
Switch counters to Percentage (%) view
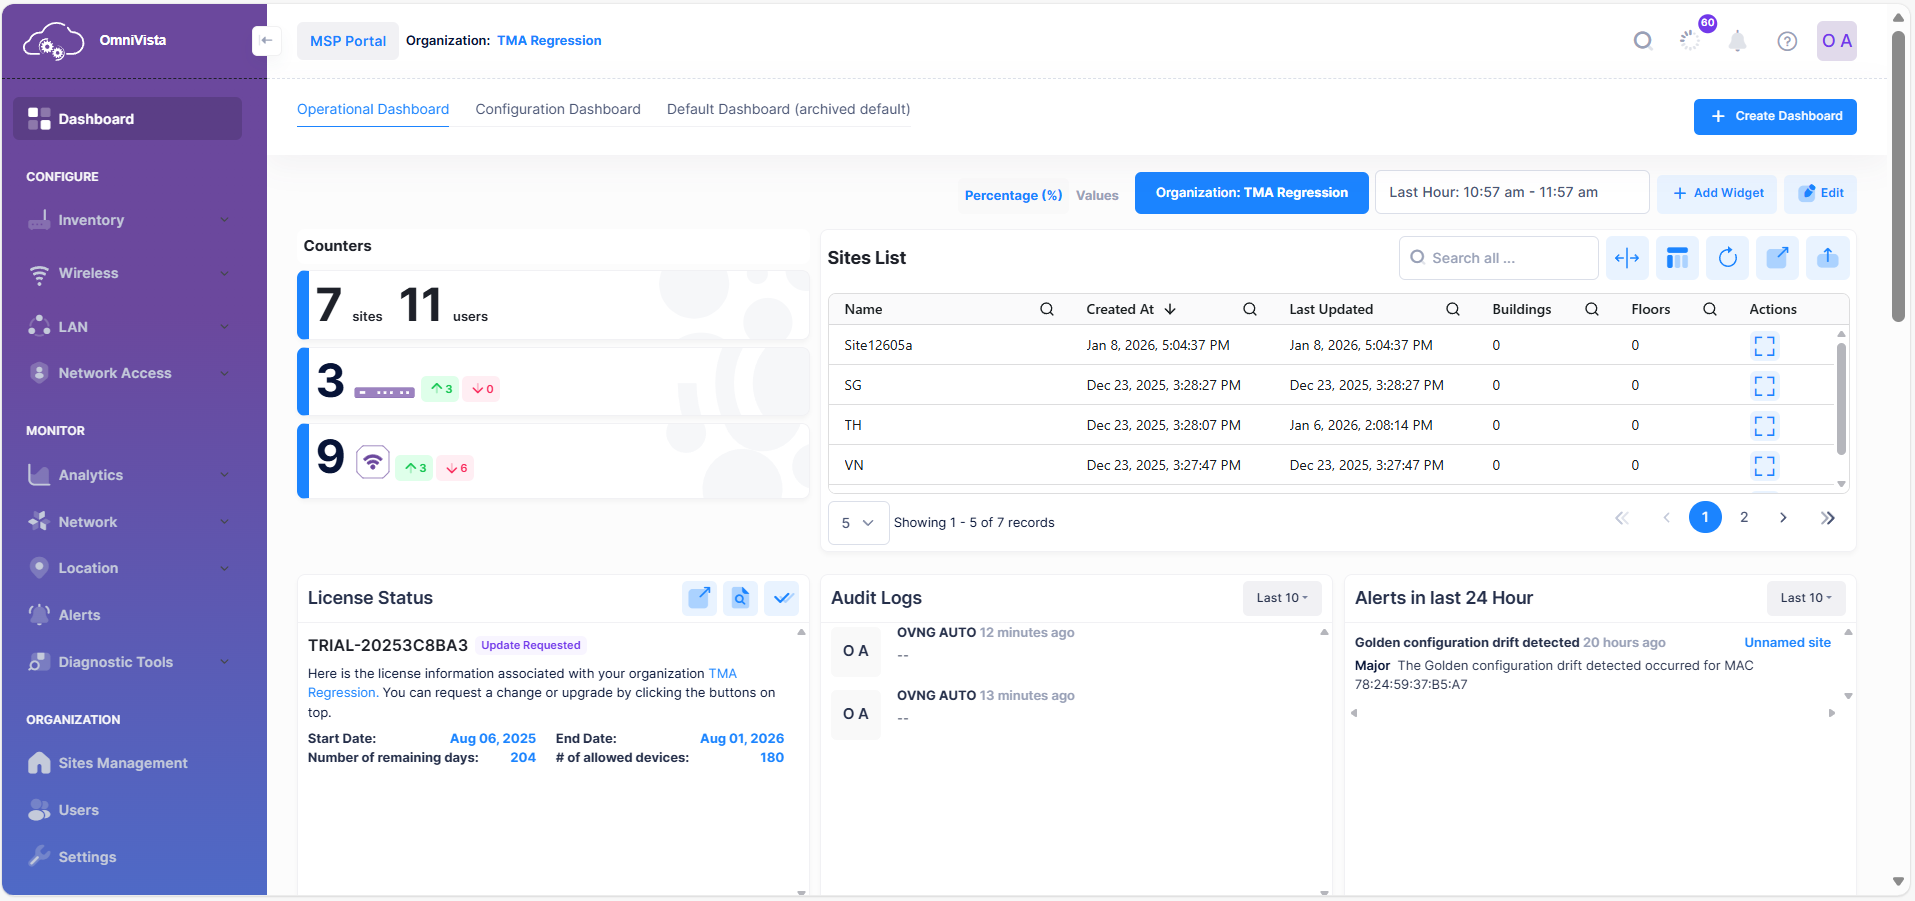coord(1013,195)
